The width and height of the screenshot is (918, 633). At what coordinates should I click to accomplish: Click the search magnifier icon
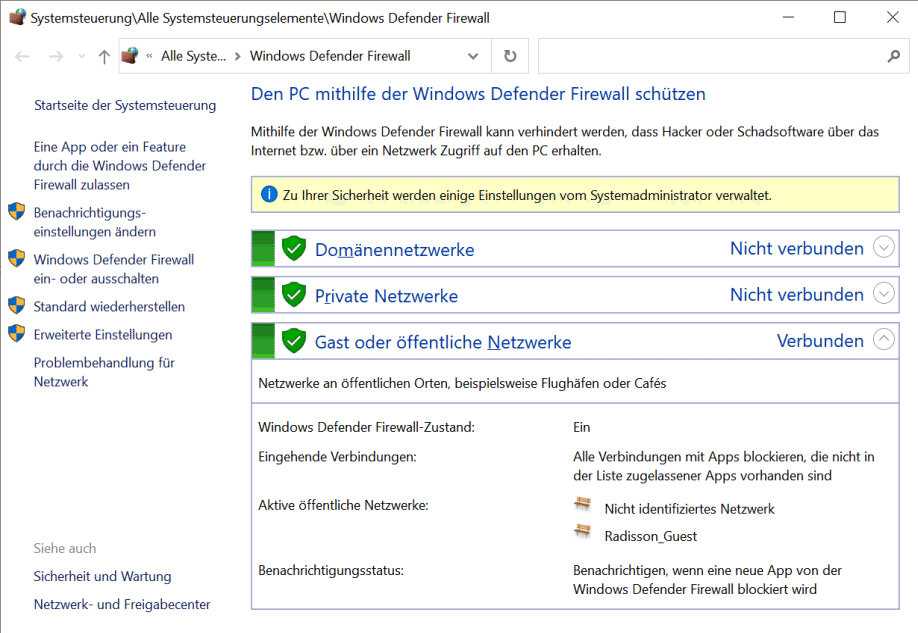click(x=893, y=56)
